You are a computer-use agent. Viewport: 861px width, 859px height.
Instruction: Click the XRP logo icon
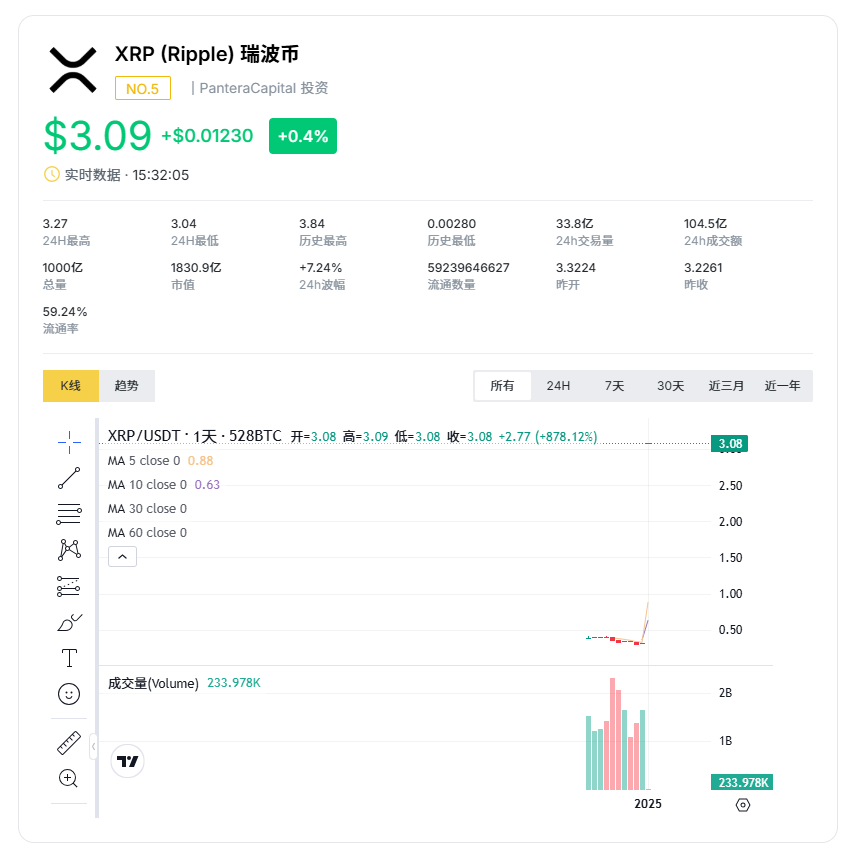[72, 70]
